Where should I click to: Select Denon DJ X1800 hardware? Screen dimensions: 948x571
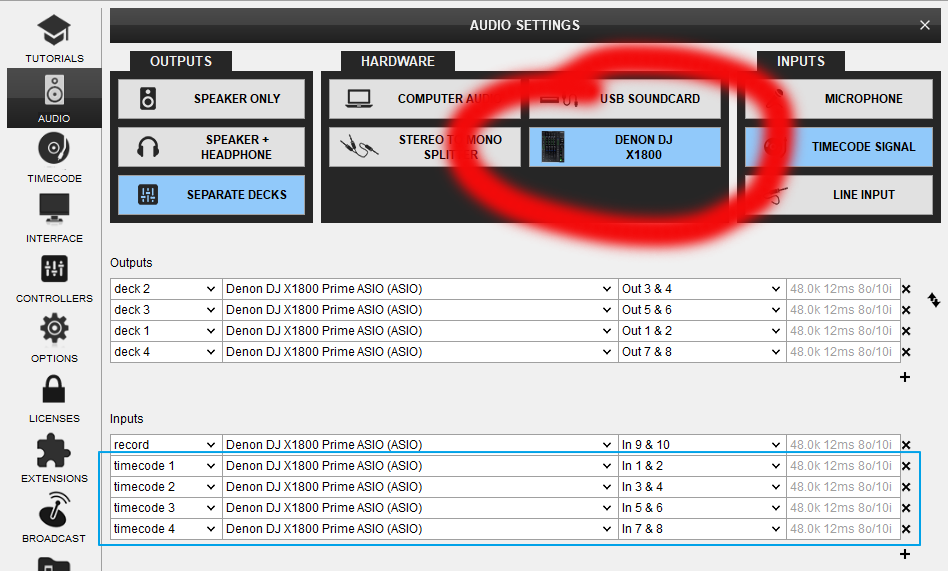pos(625,147)
